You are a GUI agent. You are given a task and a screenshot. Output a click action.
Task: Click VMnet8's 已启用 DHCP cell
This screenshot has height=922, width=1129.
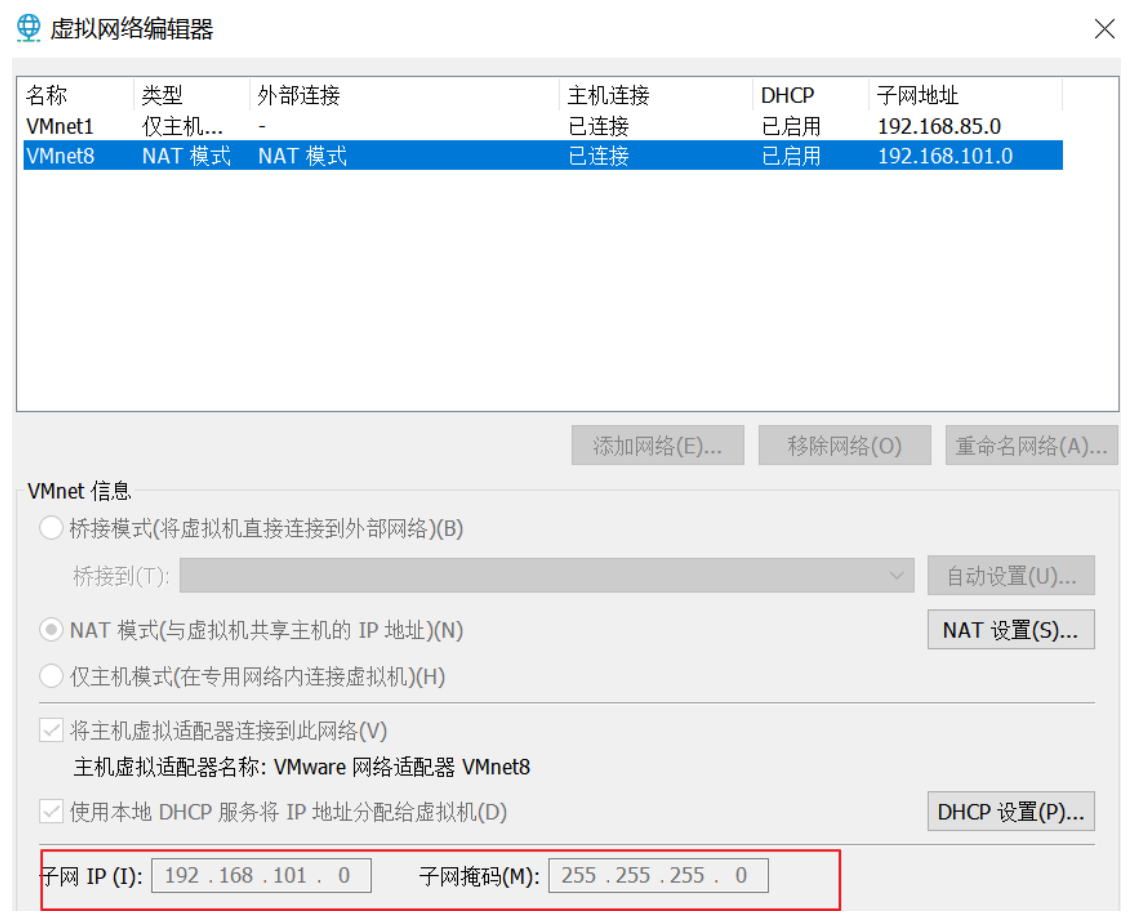[791, 156]
